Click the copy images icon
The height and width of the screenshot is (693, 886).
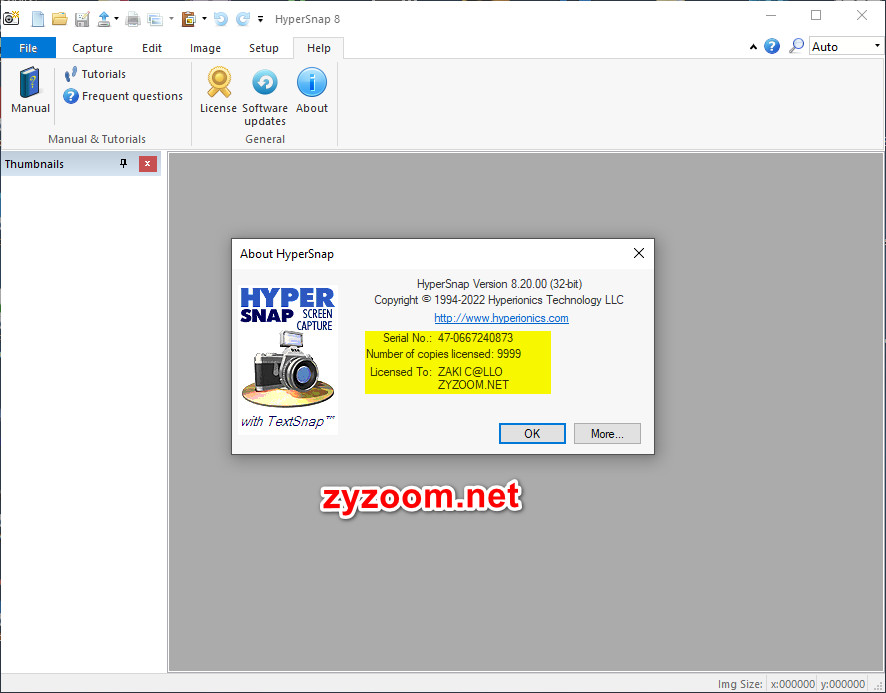pos(155,19)
